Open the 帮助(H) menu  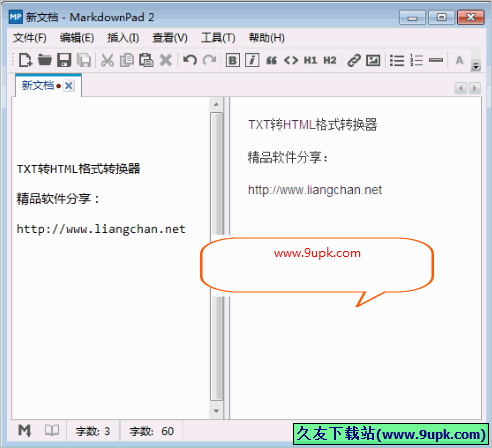coord(267,38)
